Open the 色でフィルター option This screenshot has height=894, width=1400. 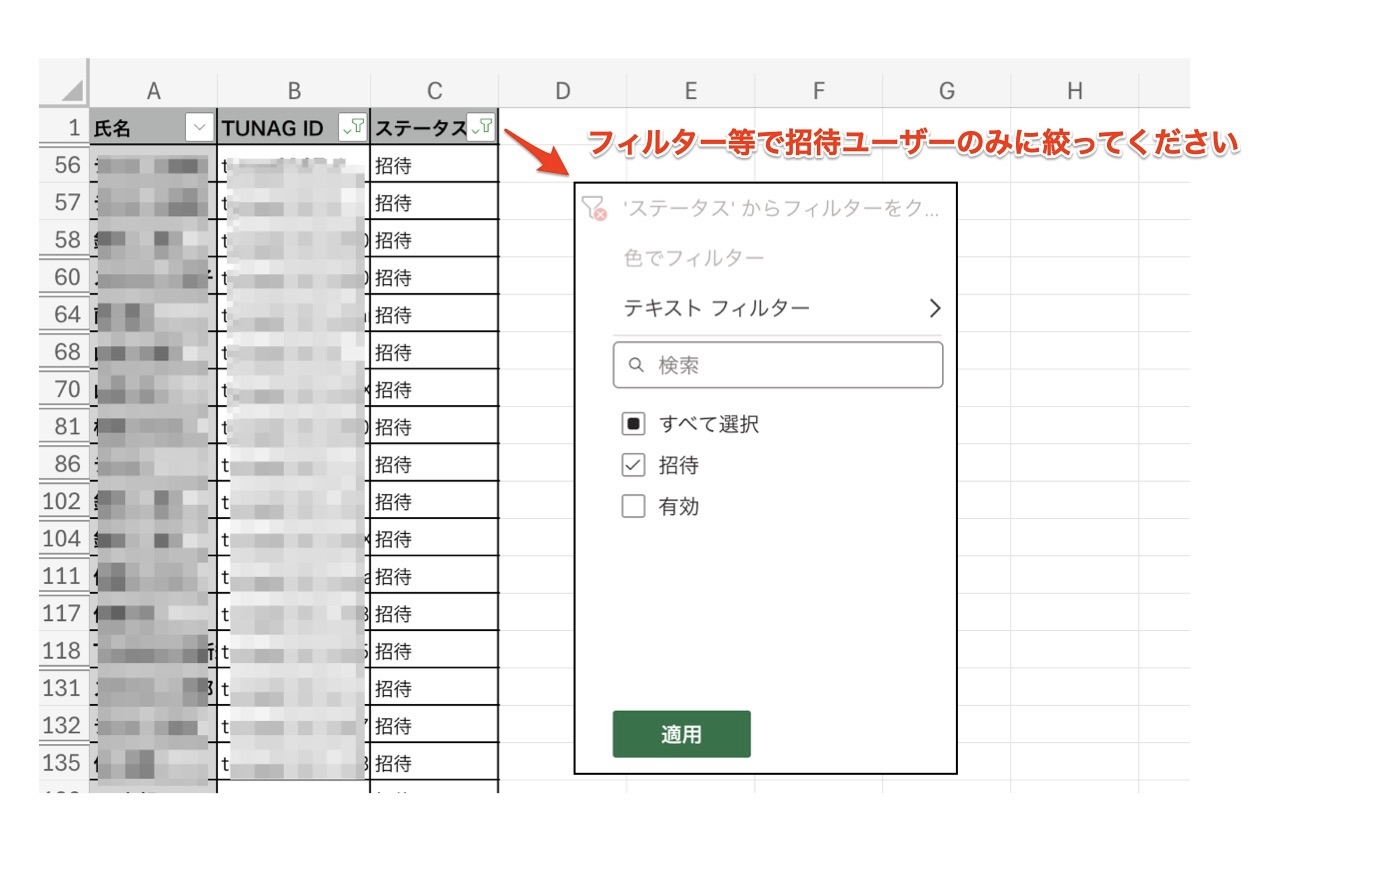(694, 259)
